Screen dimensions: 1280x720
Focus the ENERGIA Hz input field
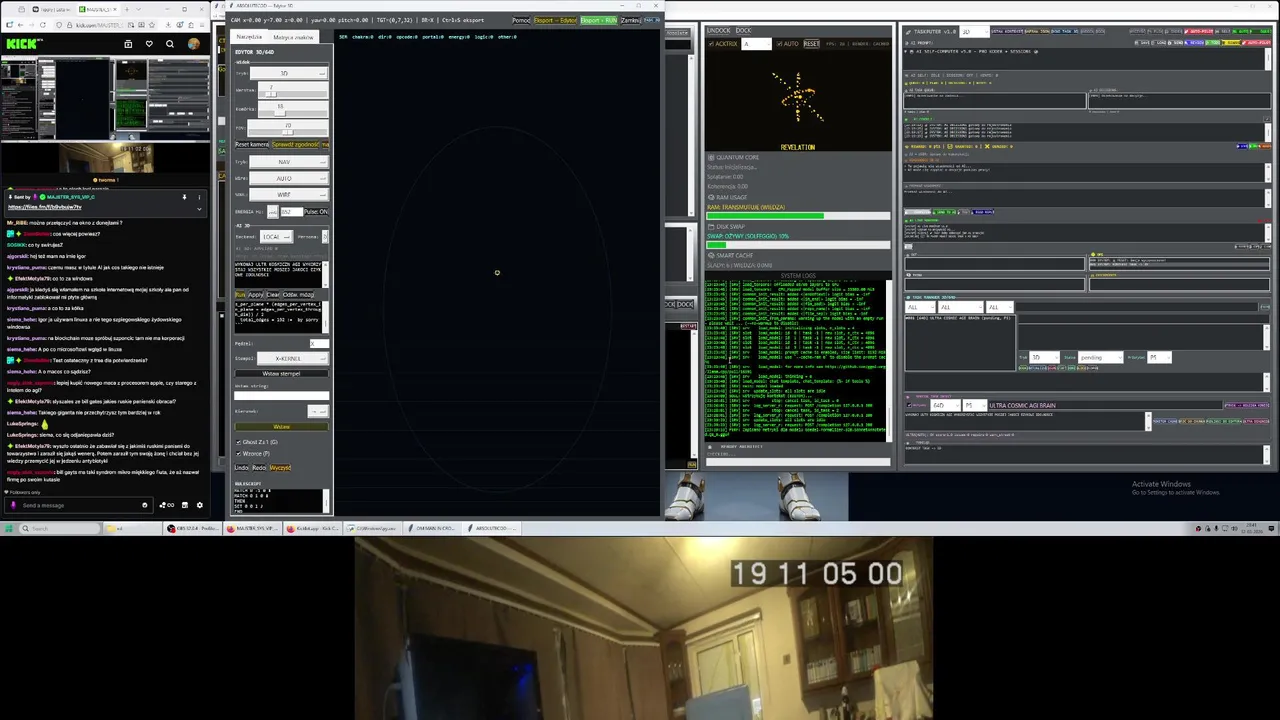(x=291, y=212)
